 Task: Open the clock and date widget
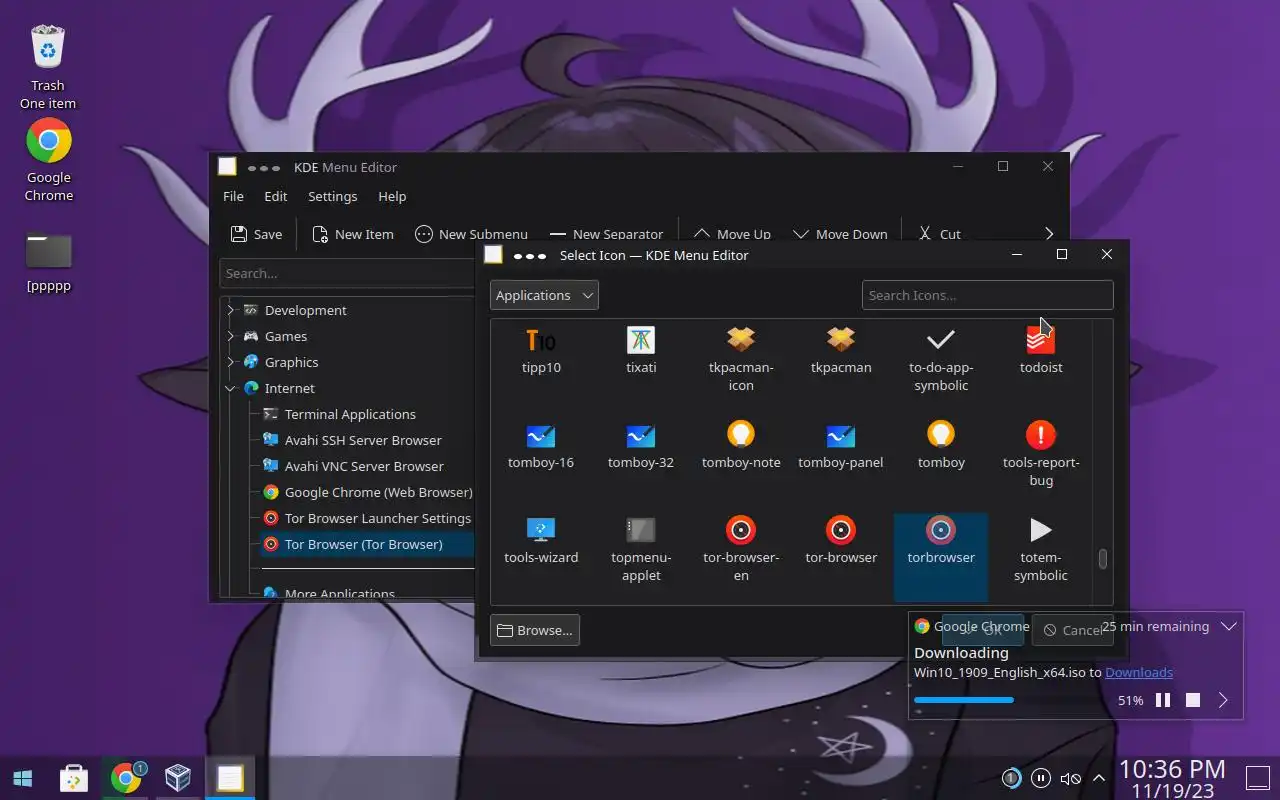coord(1172,778)
